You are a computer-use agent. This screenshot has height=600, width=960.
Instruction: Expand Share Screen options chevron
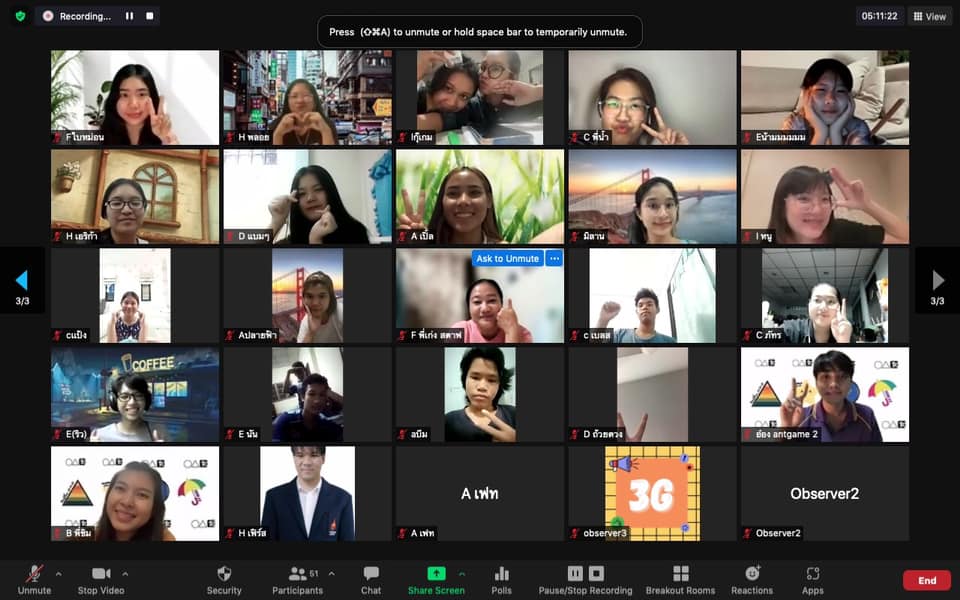[462, 574]
